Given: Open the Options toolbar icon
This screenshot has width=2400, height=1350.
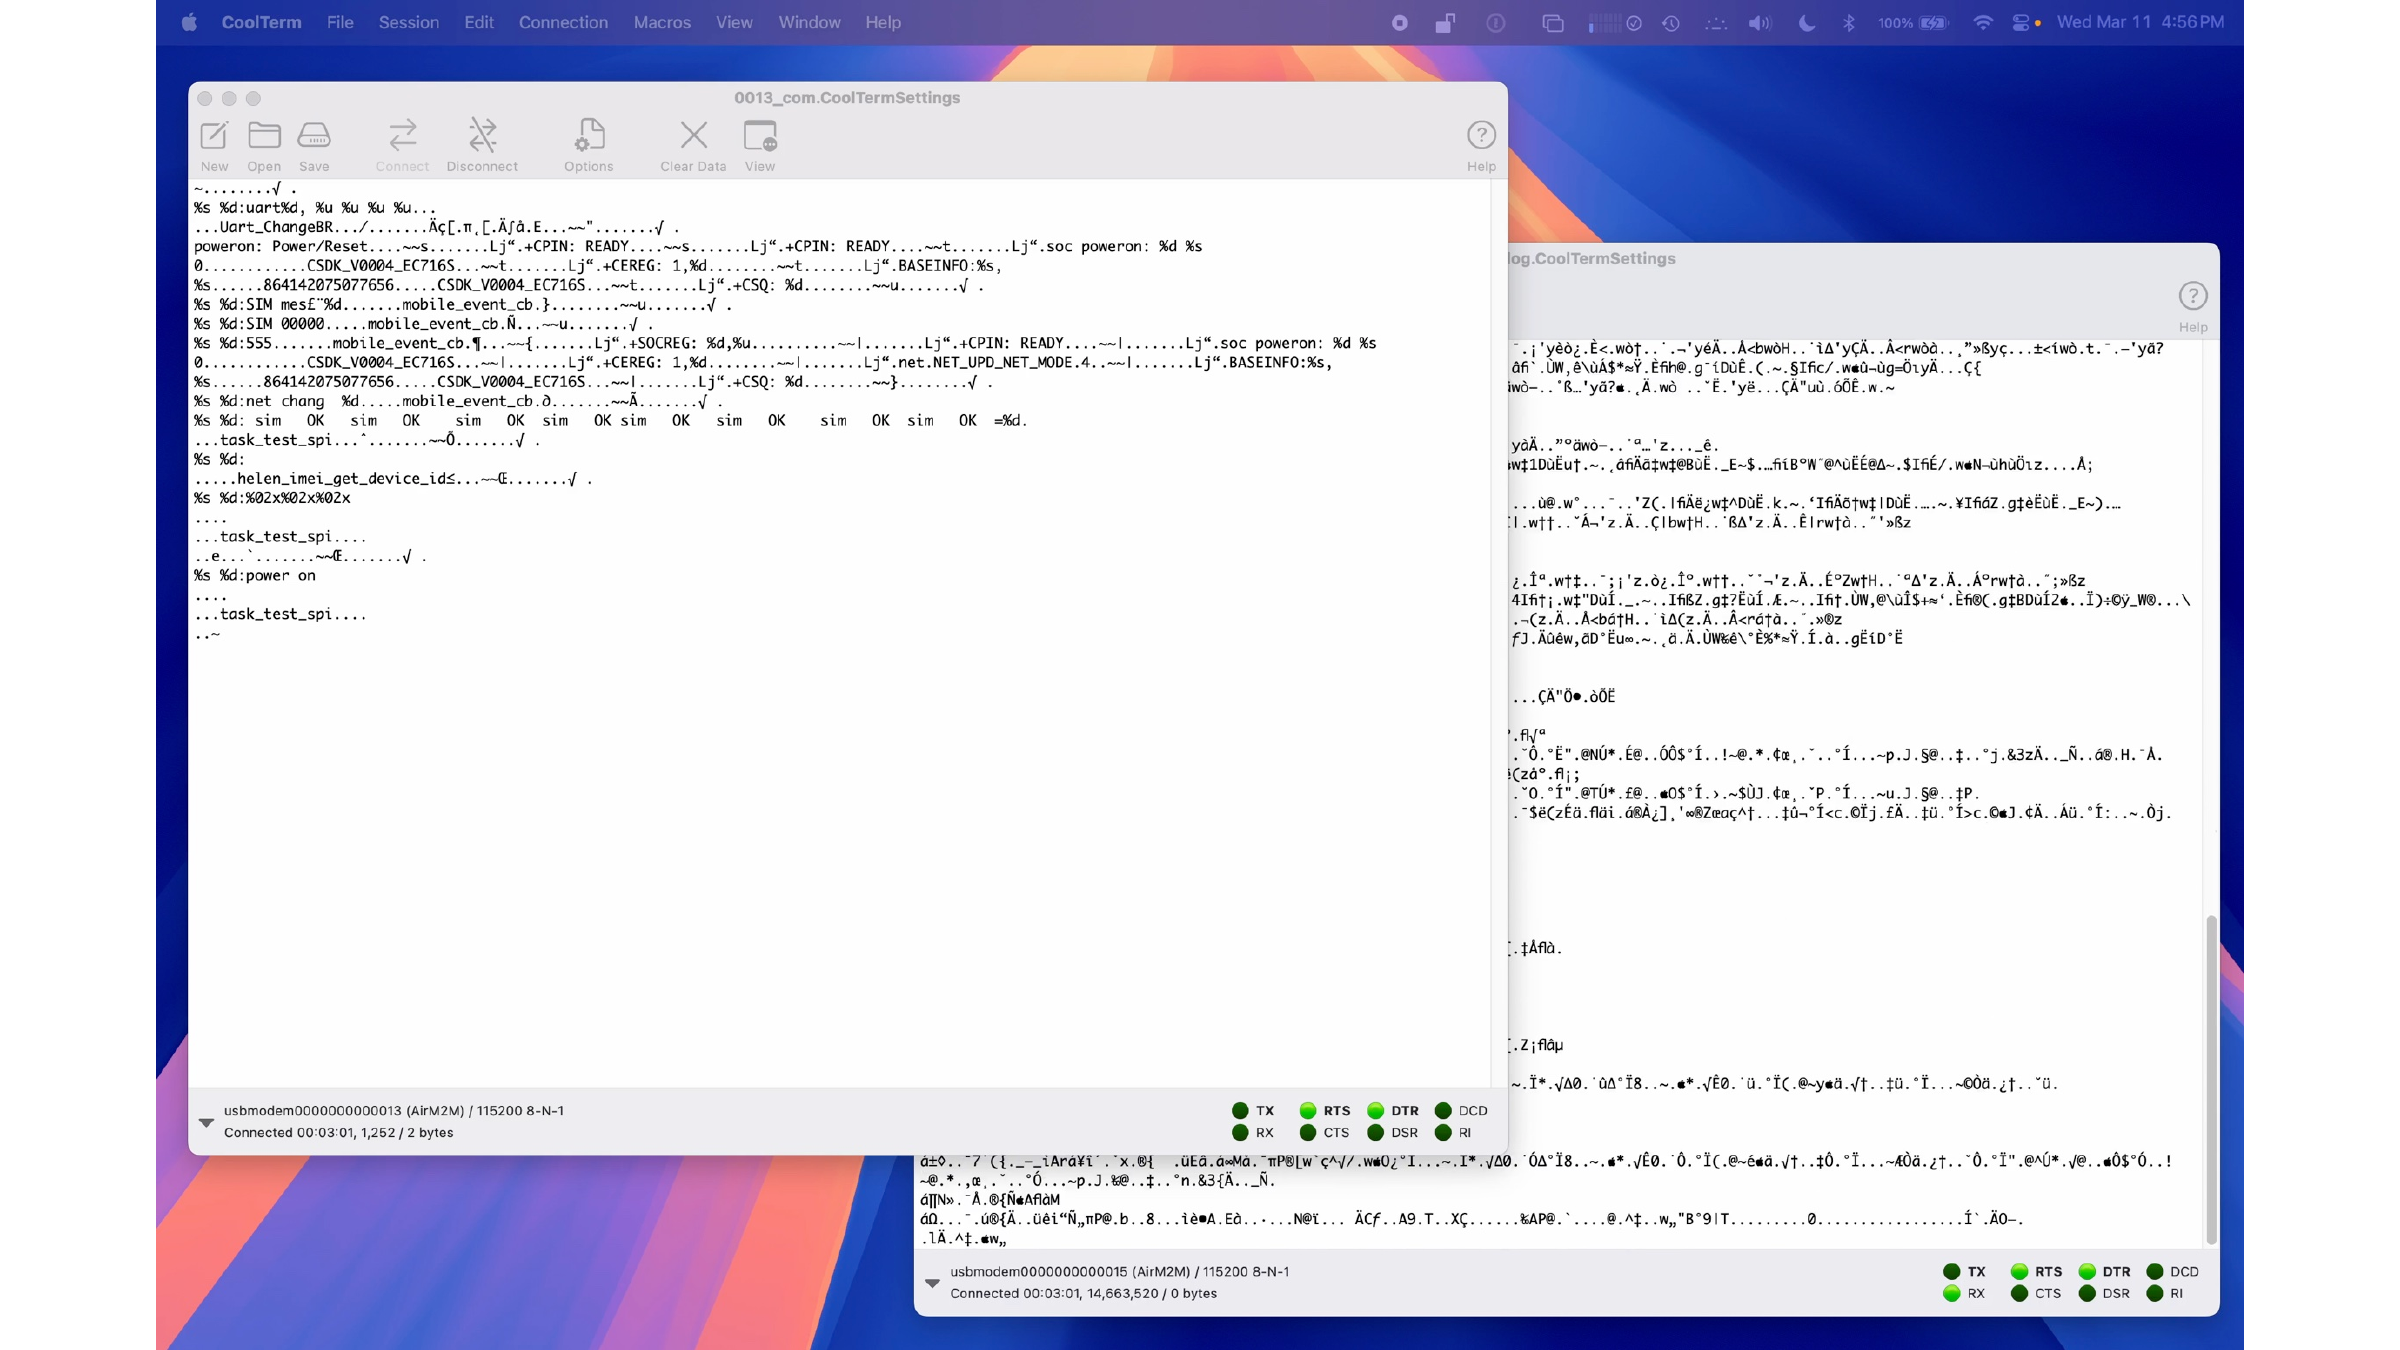Looking at the screenshot, I should [x=589, y=145].
